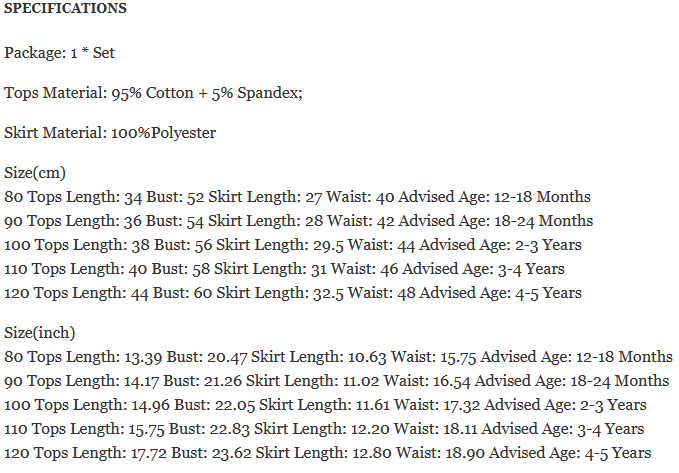The height and width of the screenshot is (473, 679).
Task: Click the 'Size(cm)' label
Action: tap(35, 173)
